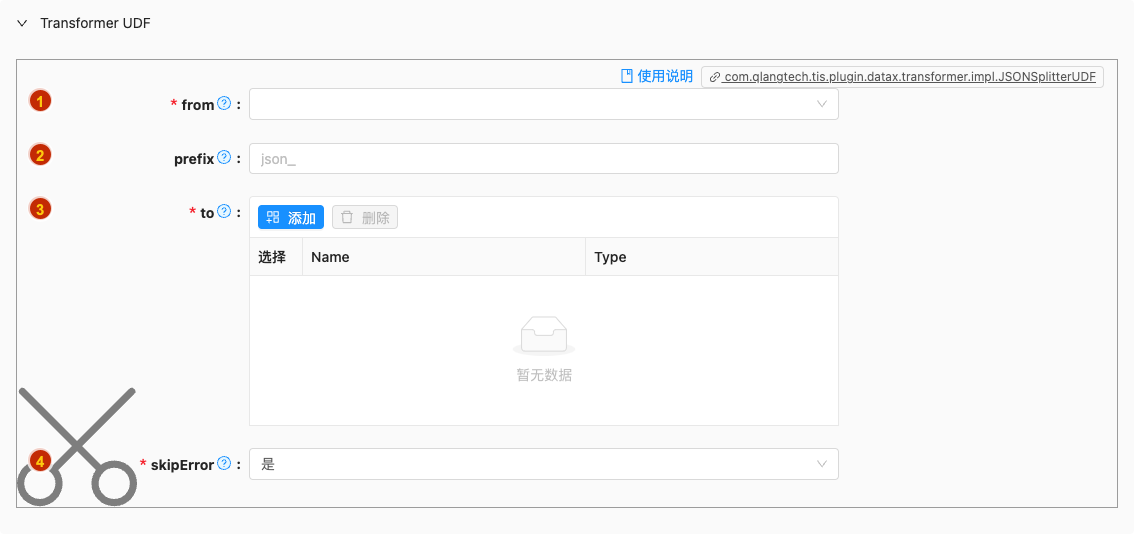Image resolution: width=1134 pixels, height=534 pixels.
Task: Click the skipError help icon
Action: [x=224, y=463]
